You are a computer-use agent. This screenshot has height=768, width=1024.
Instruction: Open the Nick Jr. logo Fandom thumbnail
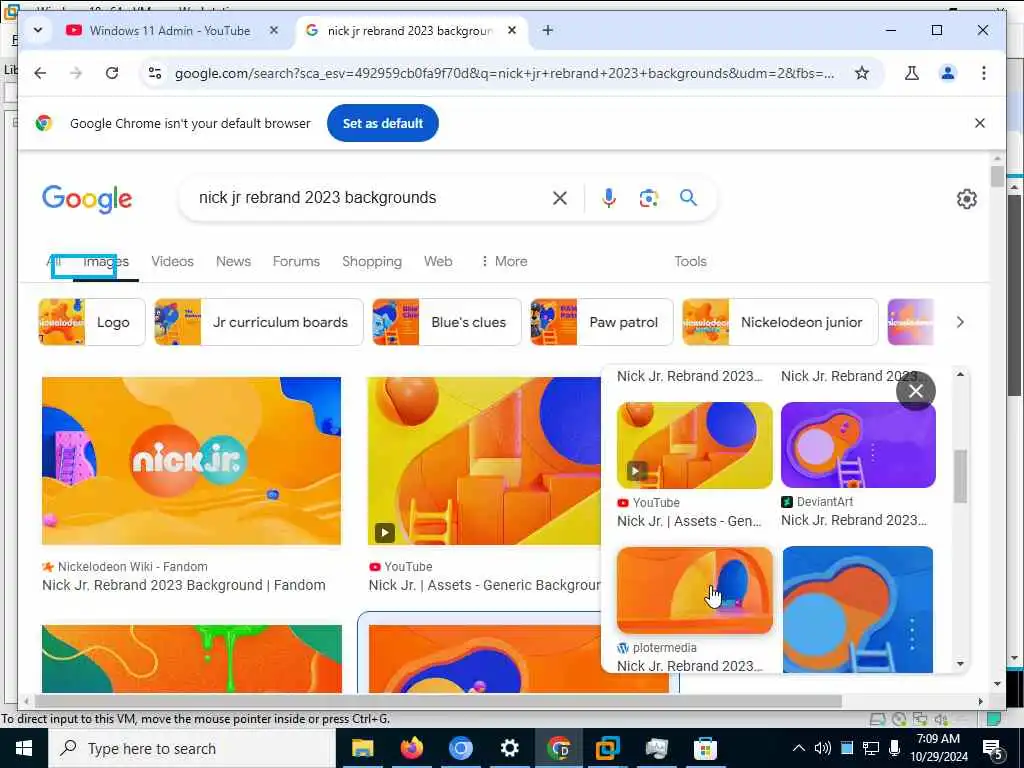(191, 461)
